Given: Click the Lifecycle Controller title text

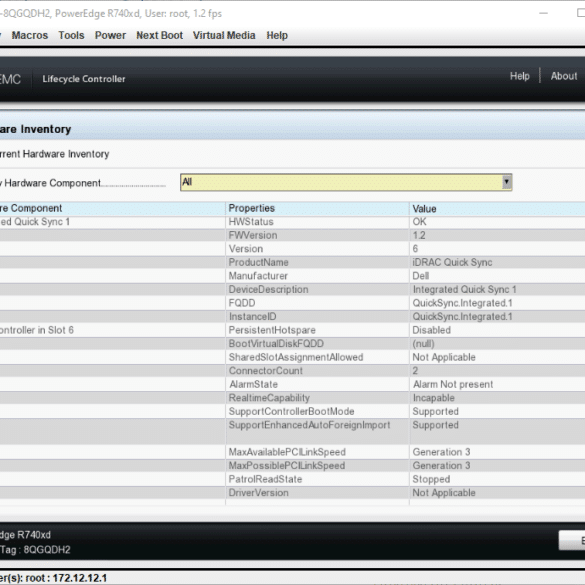Looking at the screenshot, I should click(84, 79).
